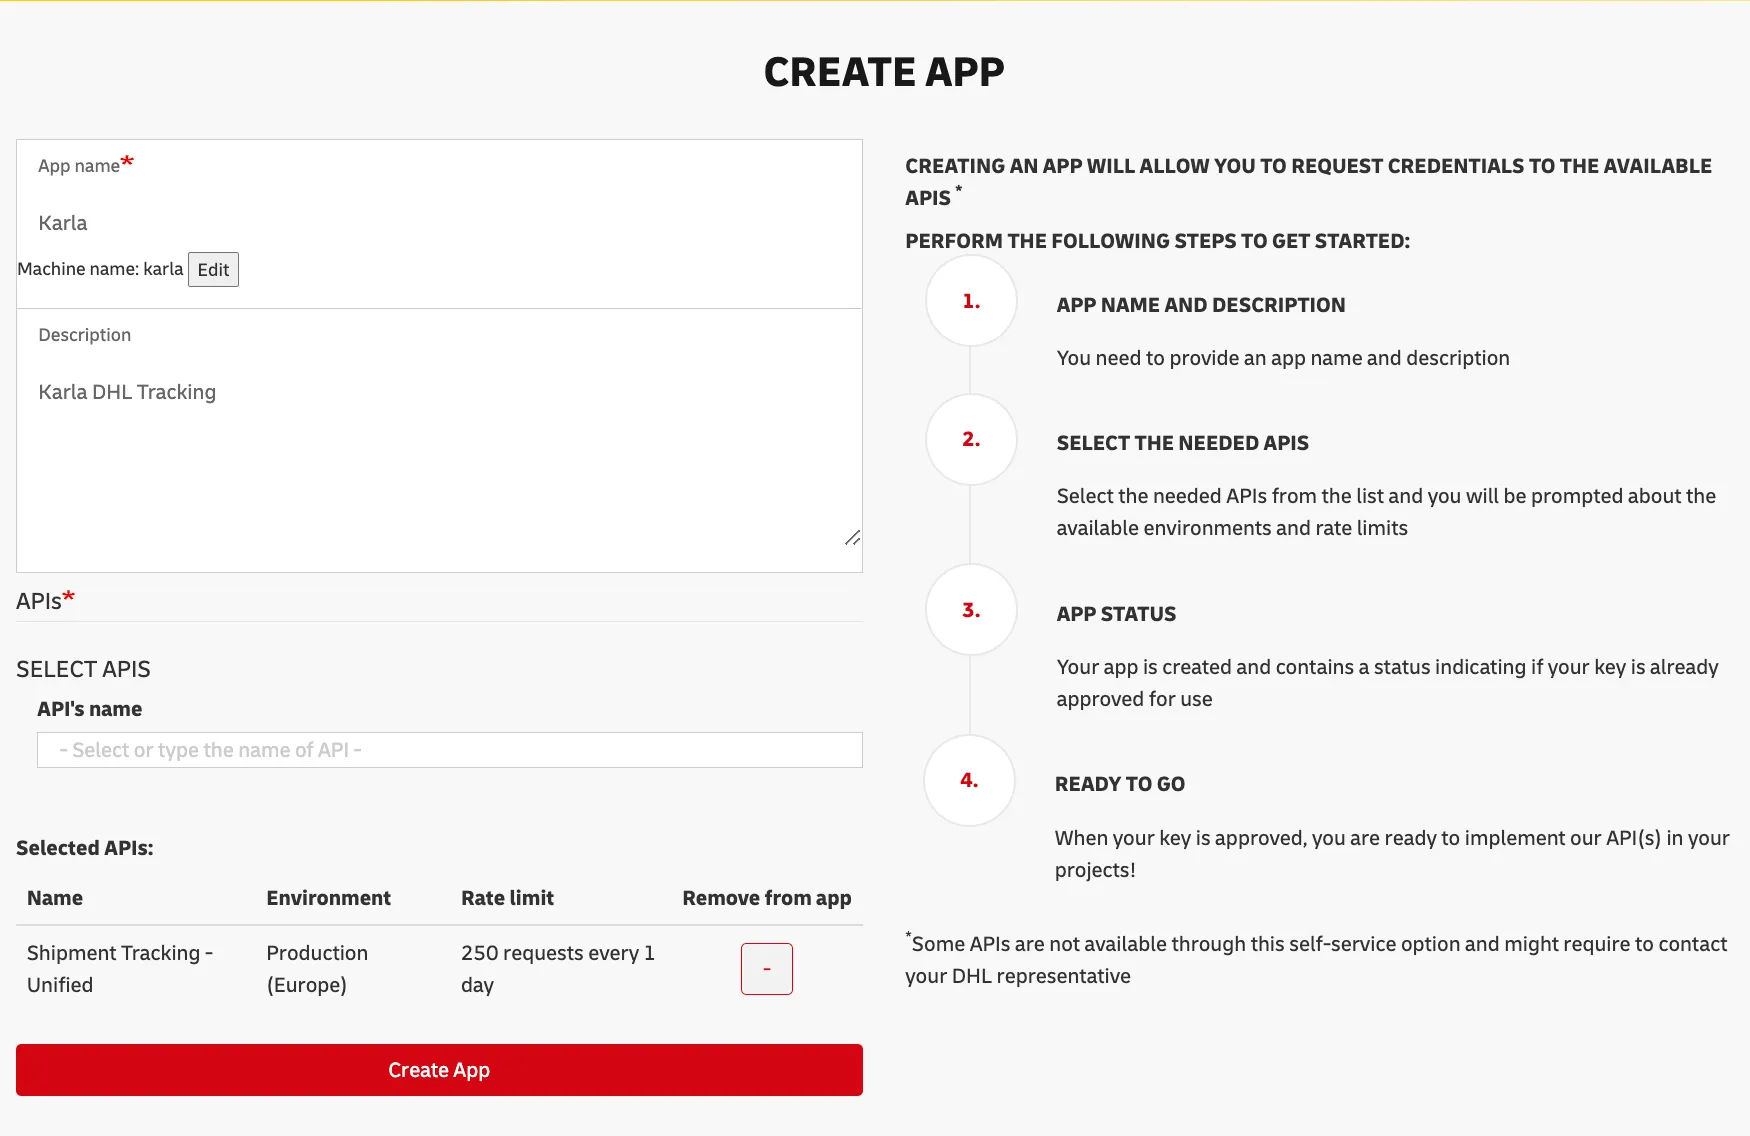Screen dimensions: 1750x1136
Task: Remove Shipment Tracking API using minus button
Action: coord(766,969)
